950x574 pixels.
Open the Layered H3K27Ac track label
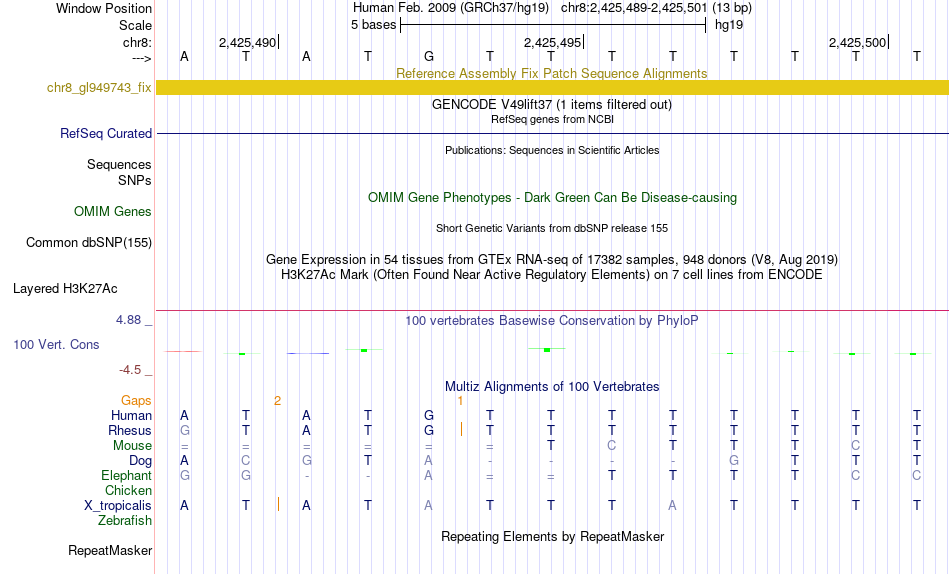(x=65, y=289)
